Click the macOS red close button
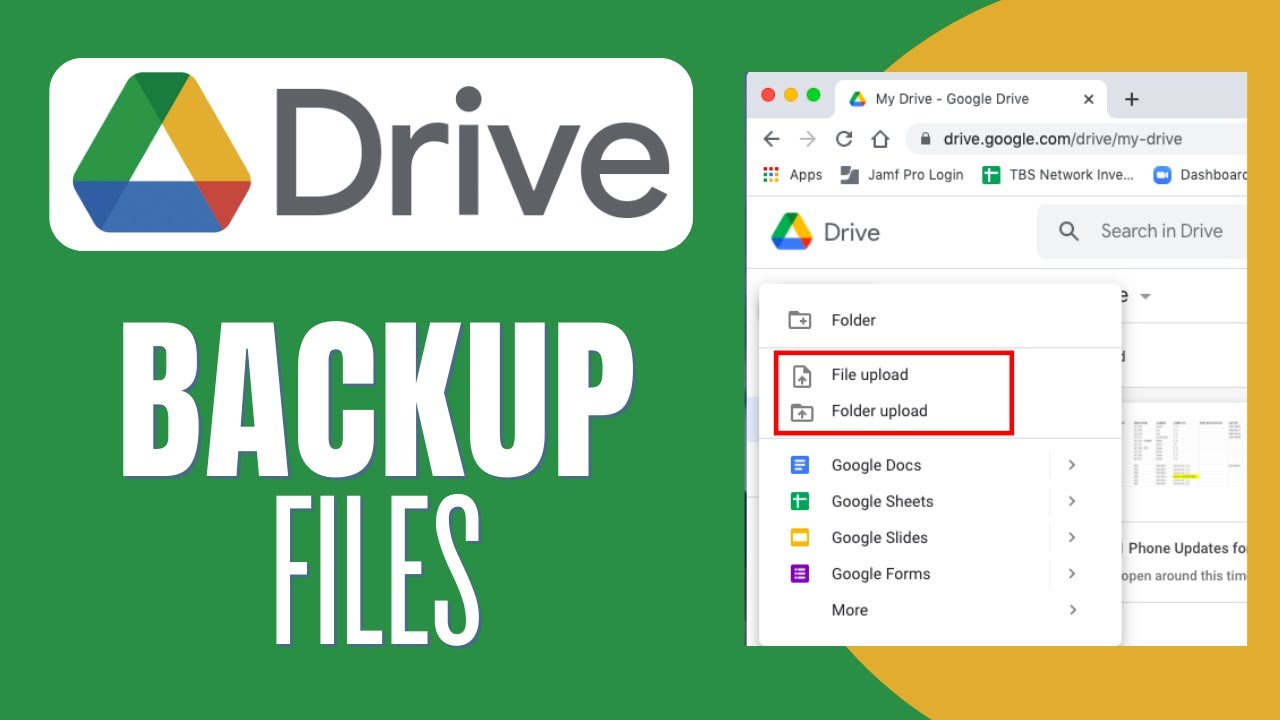 [768, 95]
